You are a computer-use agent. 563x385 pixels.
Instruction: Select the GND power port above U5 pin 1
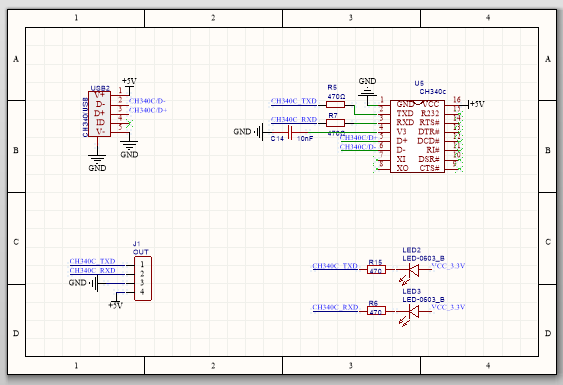(x=367, y=87)
